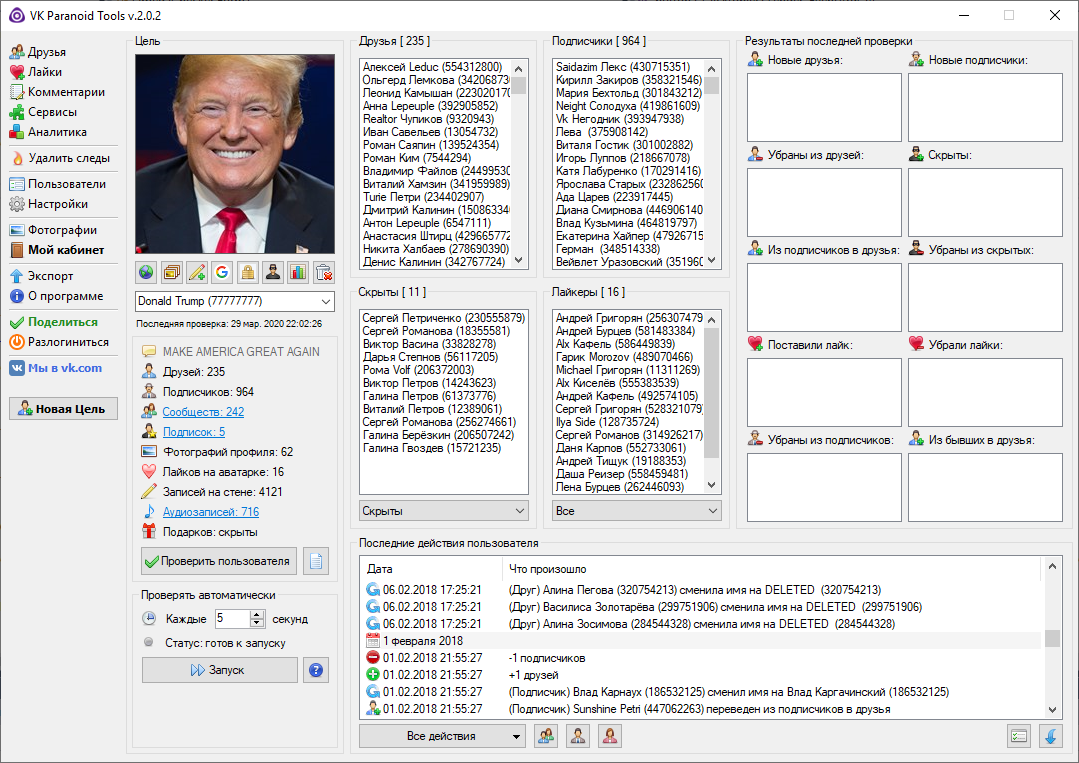The height and width of the screenshot is (763, 1079).
Task: Open the bar chart statistics icon
Action: click(x=299, y=272)
